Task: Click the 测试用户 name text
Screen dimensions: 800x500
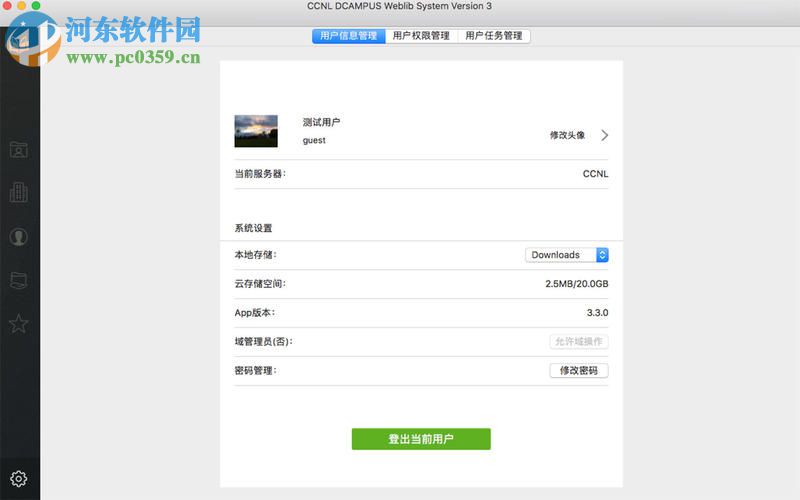Action: tap(321, 122)
